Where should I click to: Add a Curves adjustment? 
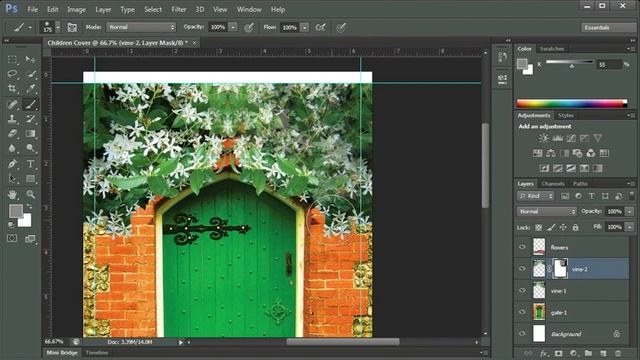coord(571,138)
